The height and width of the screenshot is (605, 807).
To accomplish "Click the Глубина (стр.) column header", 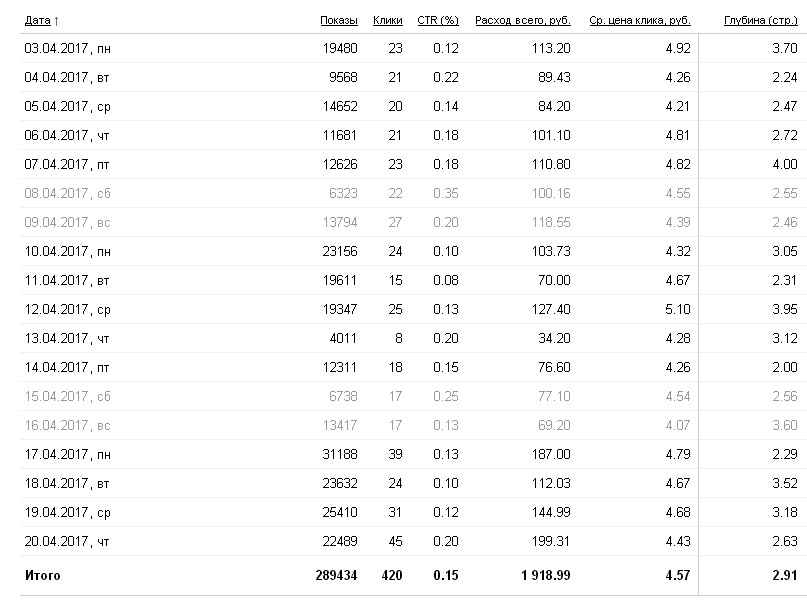I will click(760, 20).
